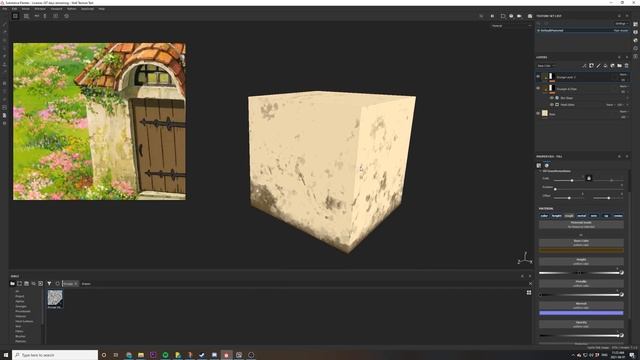Click the Material mode button
This screenshot has width=640, height=360.
click(x=581, y=224)
